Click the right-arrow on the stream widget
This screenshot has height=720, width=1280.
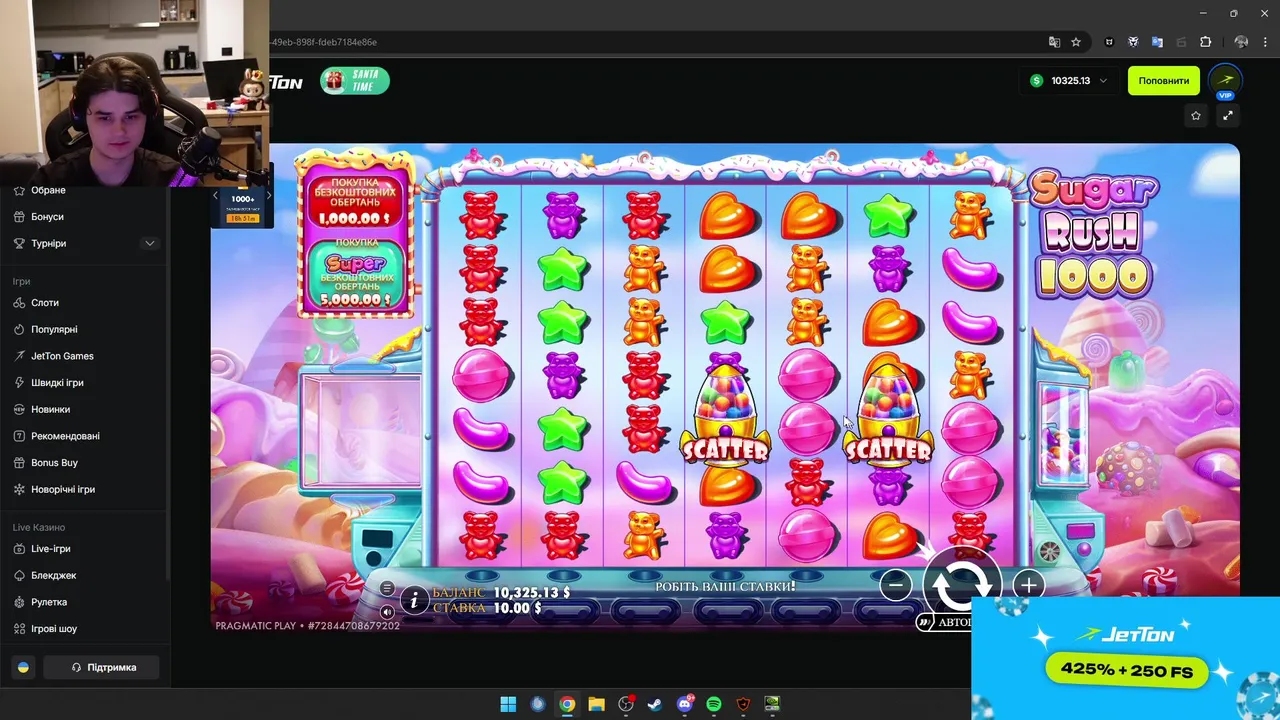(x=267, y=196)
